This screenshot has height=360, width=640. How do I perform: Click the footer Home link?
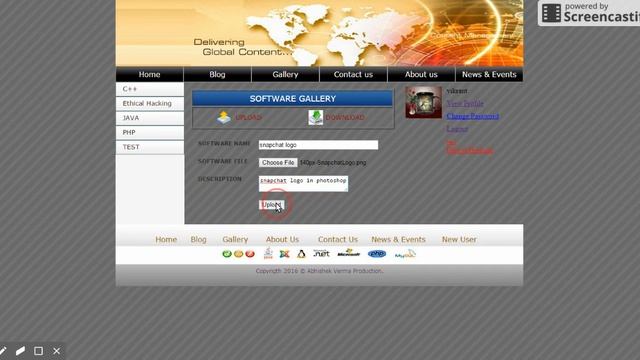tap(166, 240)
